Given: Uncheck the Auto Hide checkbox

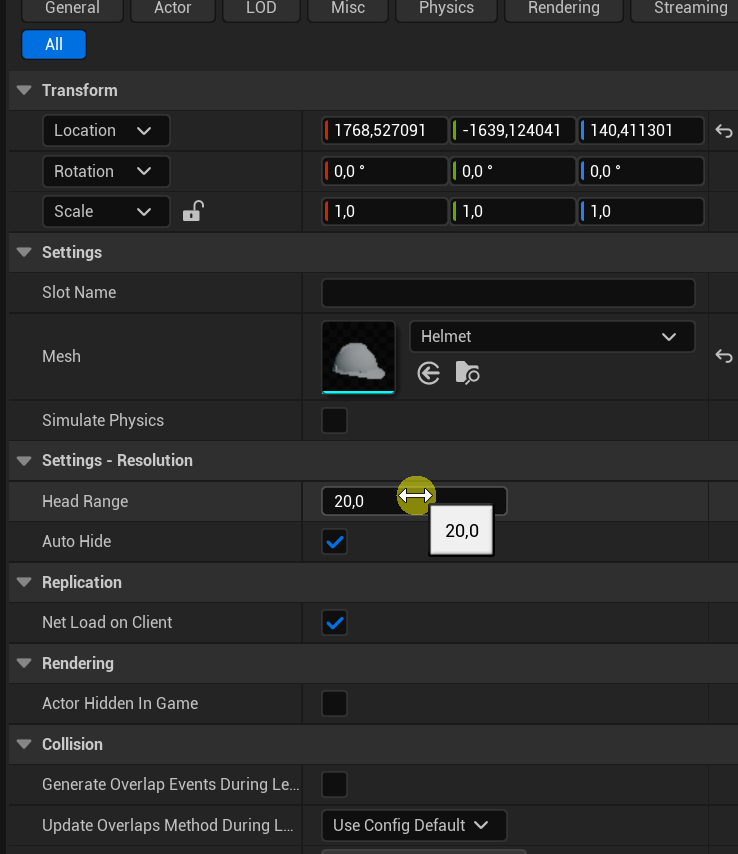Looking at the screenshot, I should click(x=335, y=542).
